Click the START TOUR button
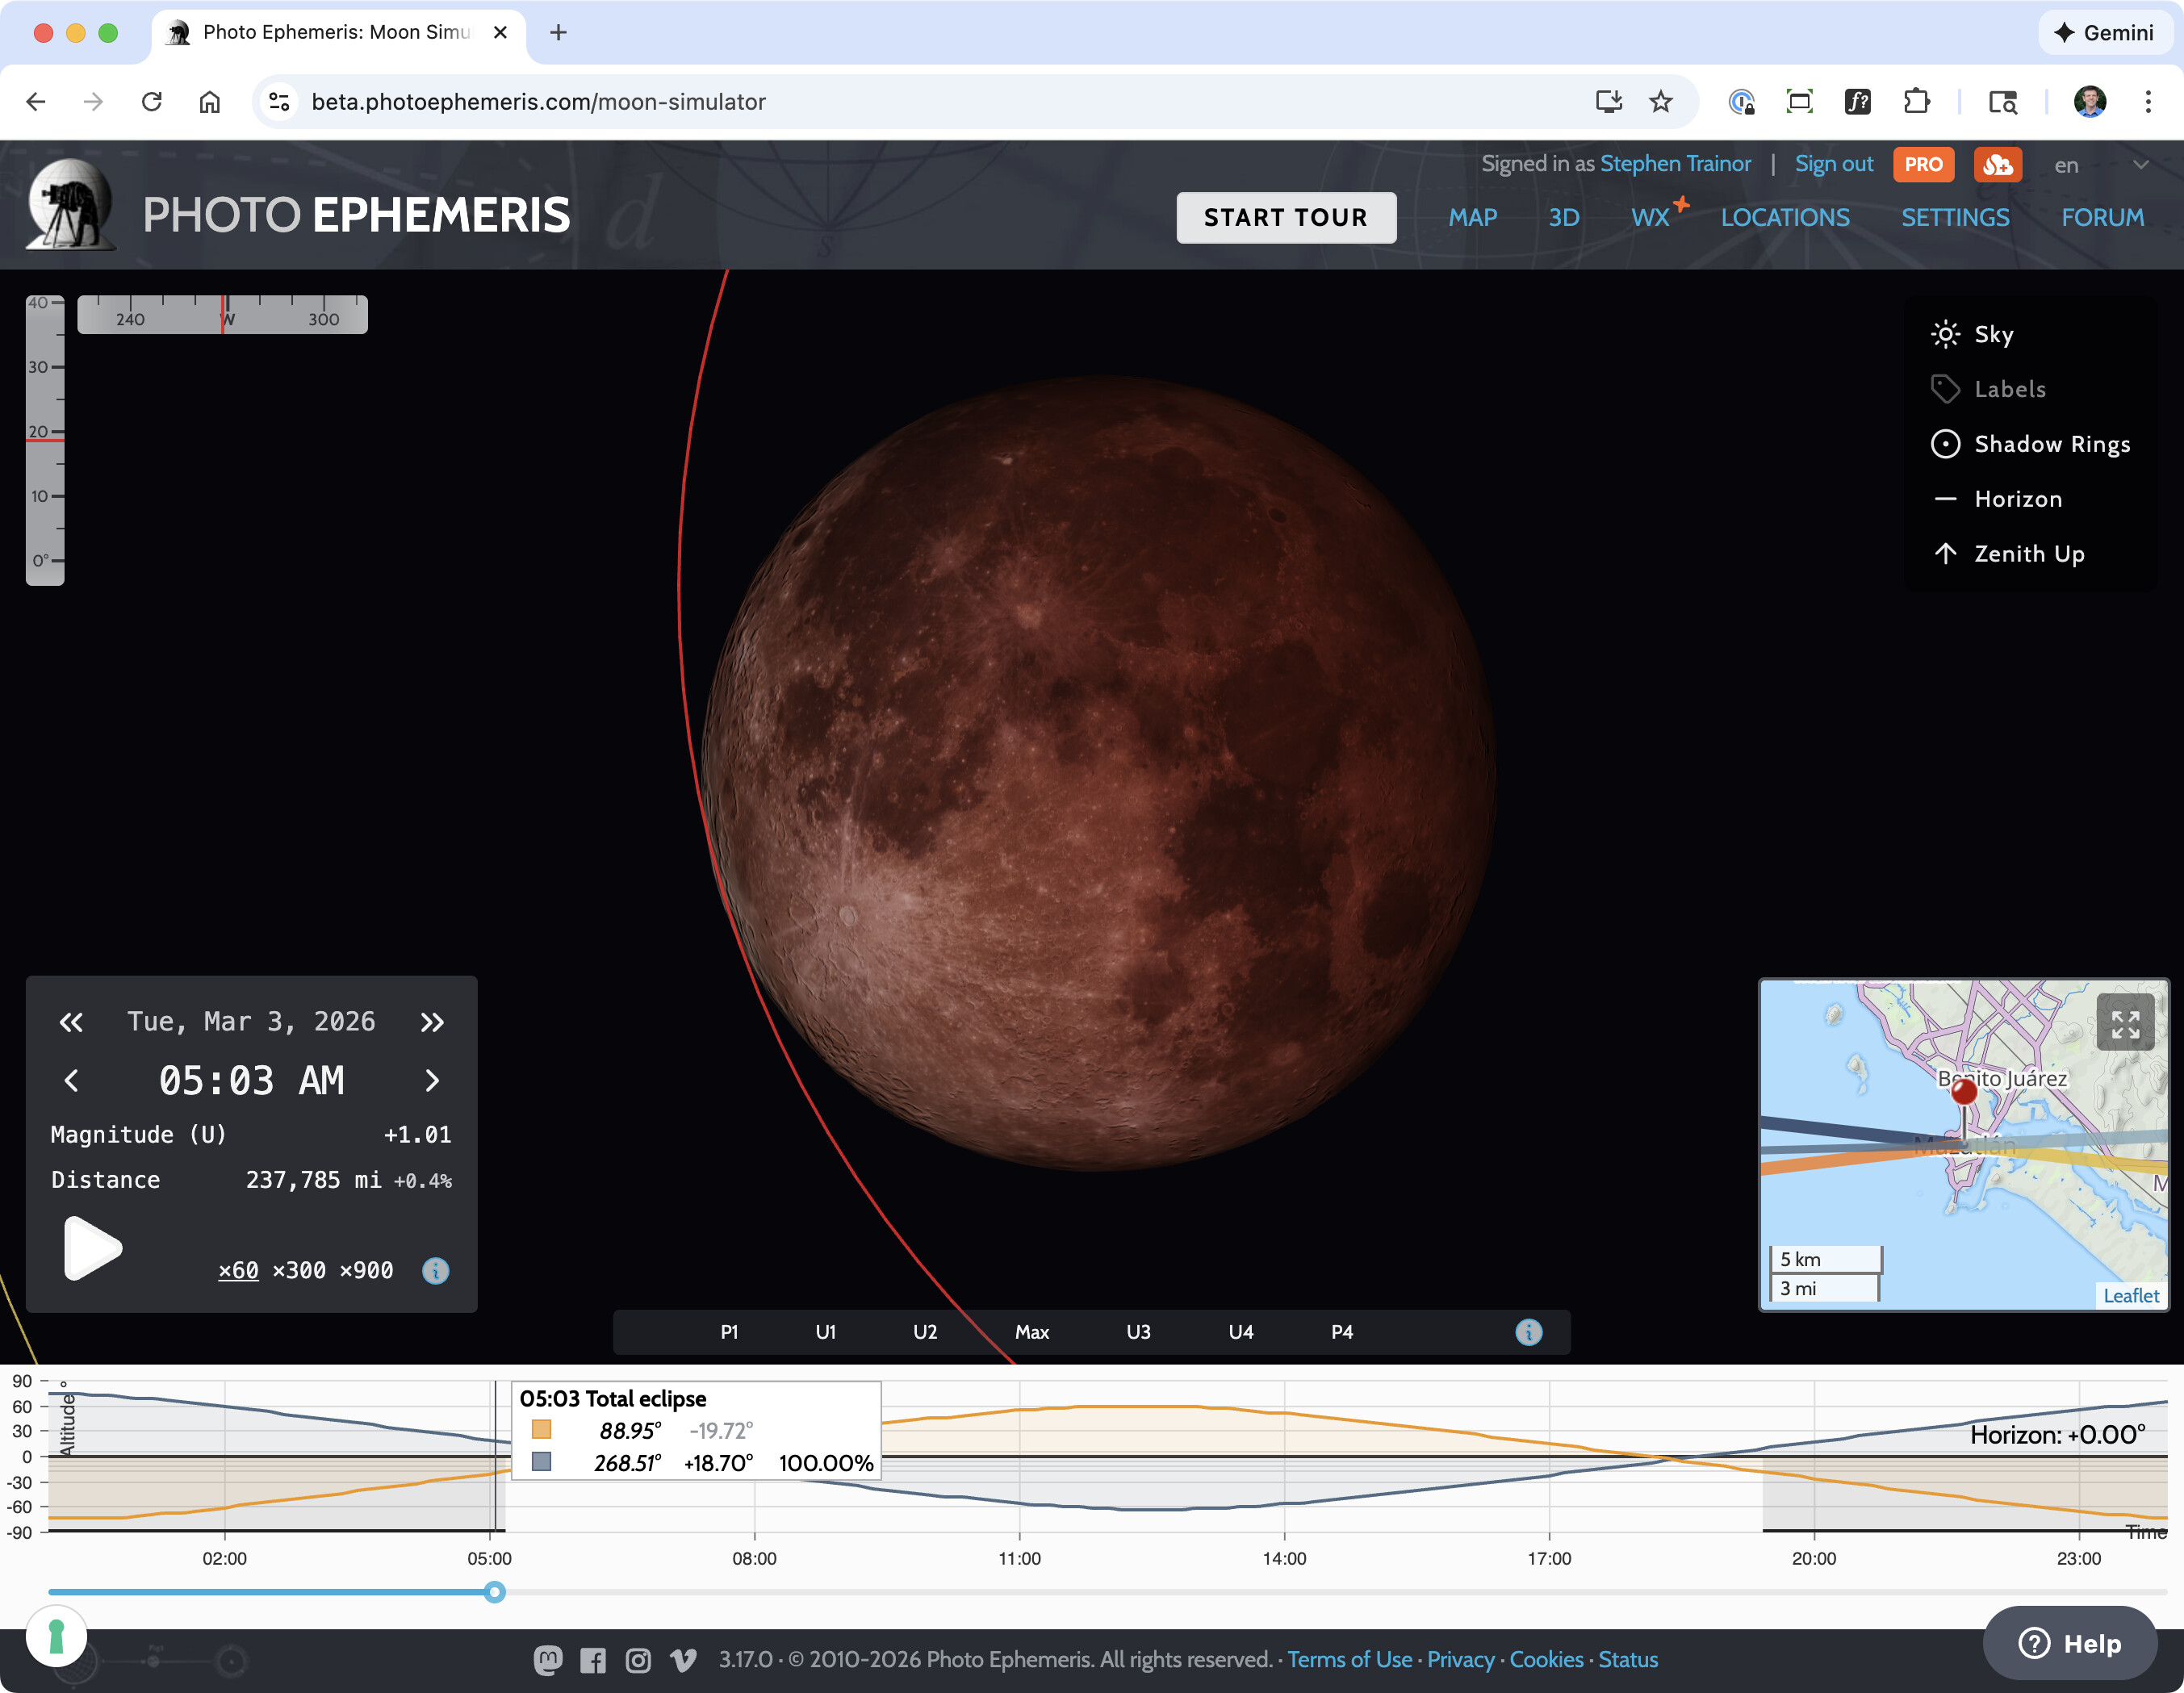This screenshot has width=2184, height=1693. coord(1285,217)
